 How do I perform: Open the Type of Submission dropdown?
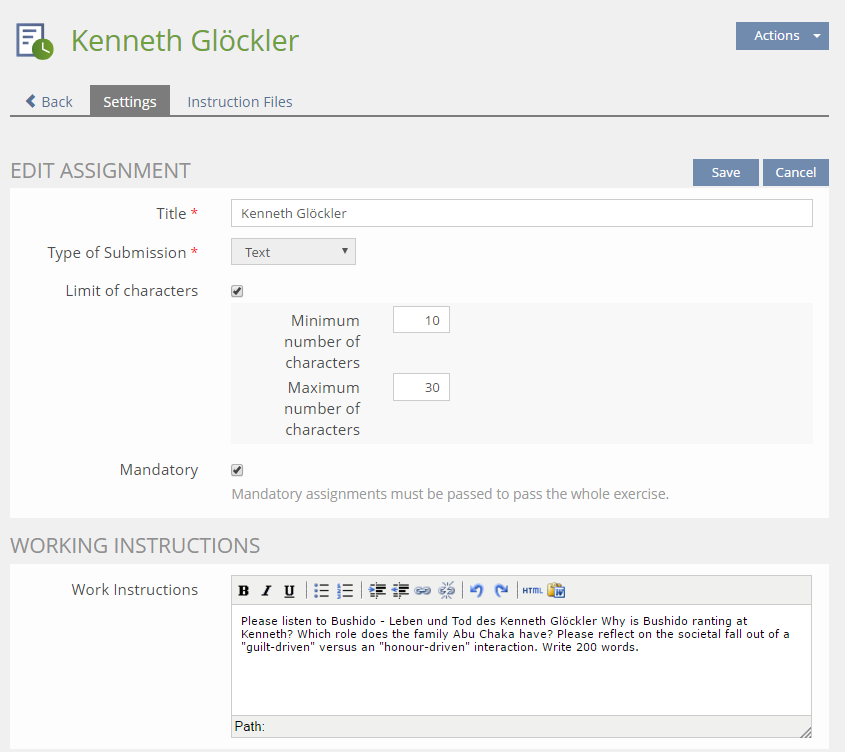point(293,252)
